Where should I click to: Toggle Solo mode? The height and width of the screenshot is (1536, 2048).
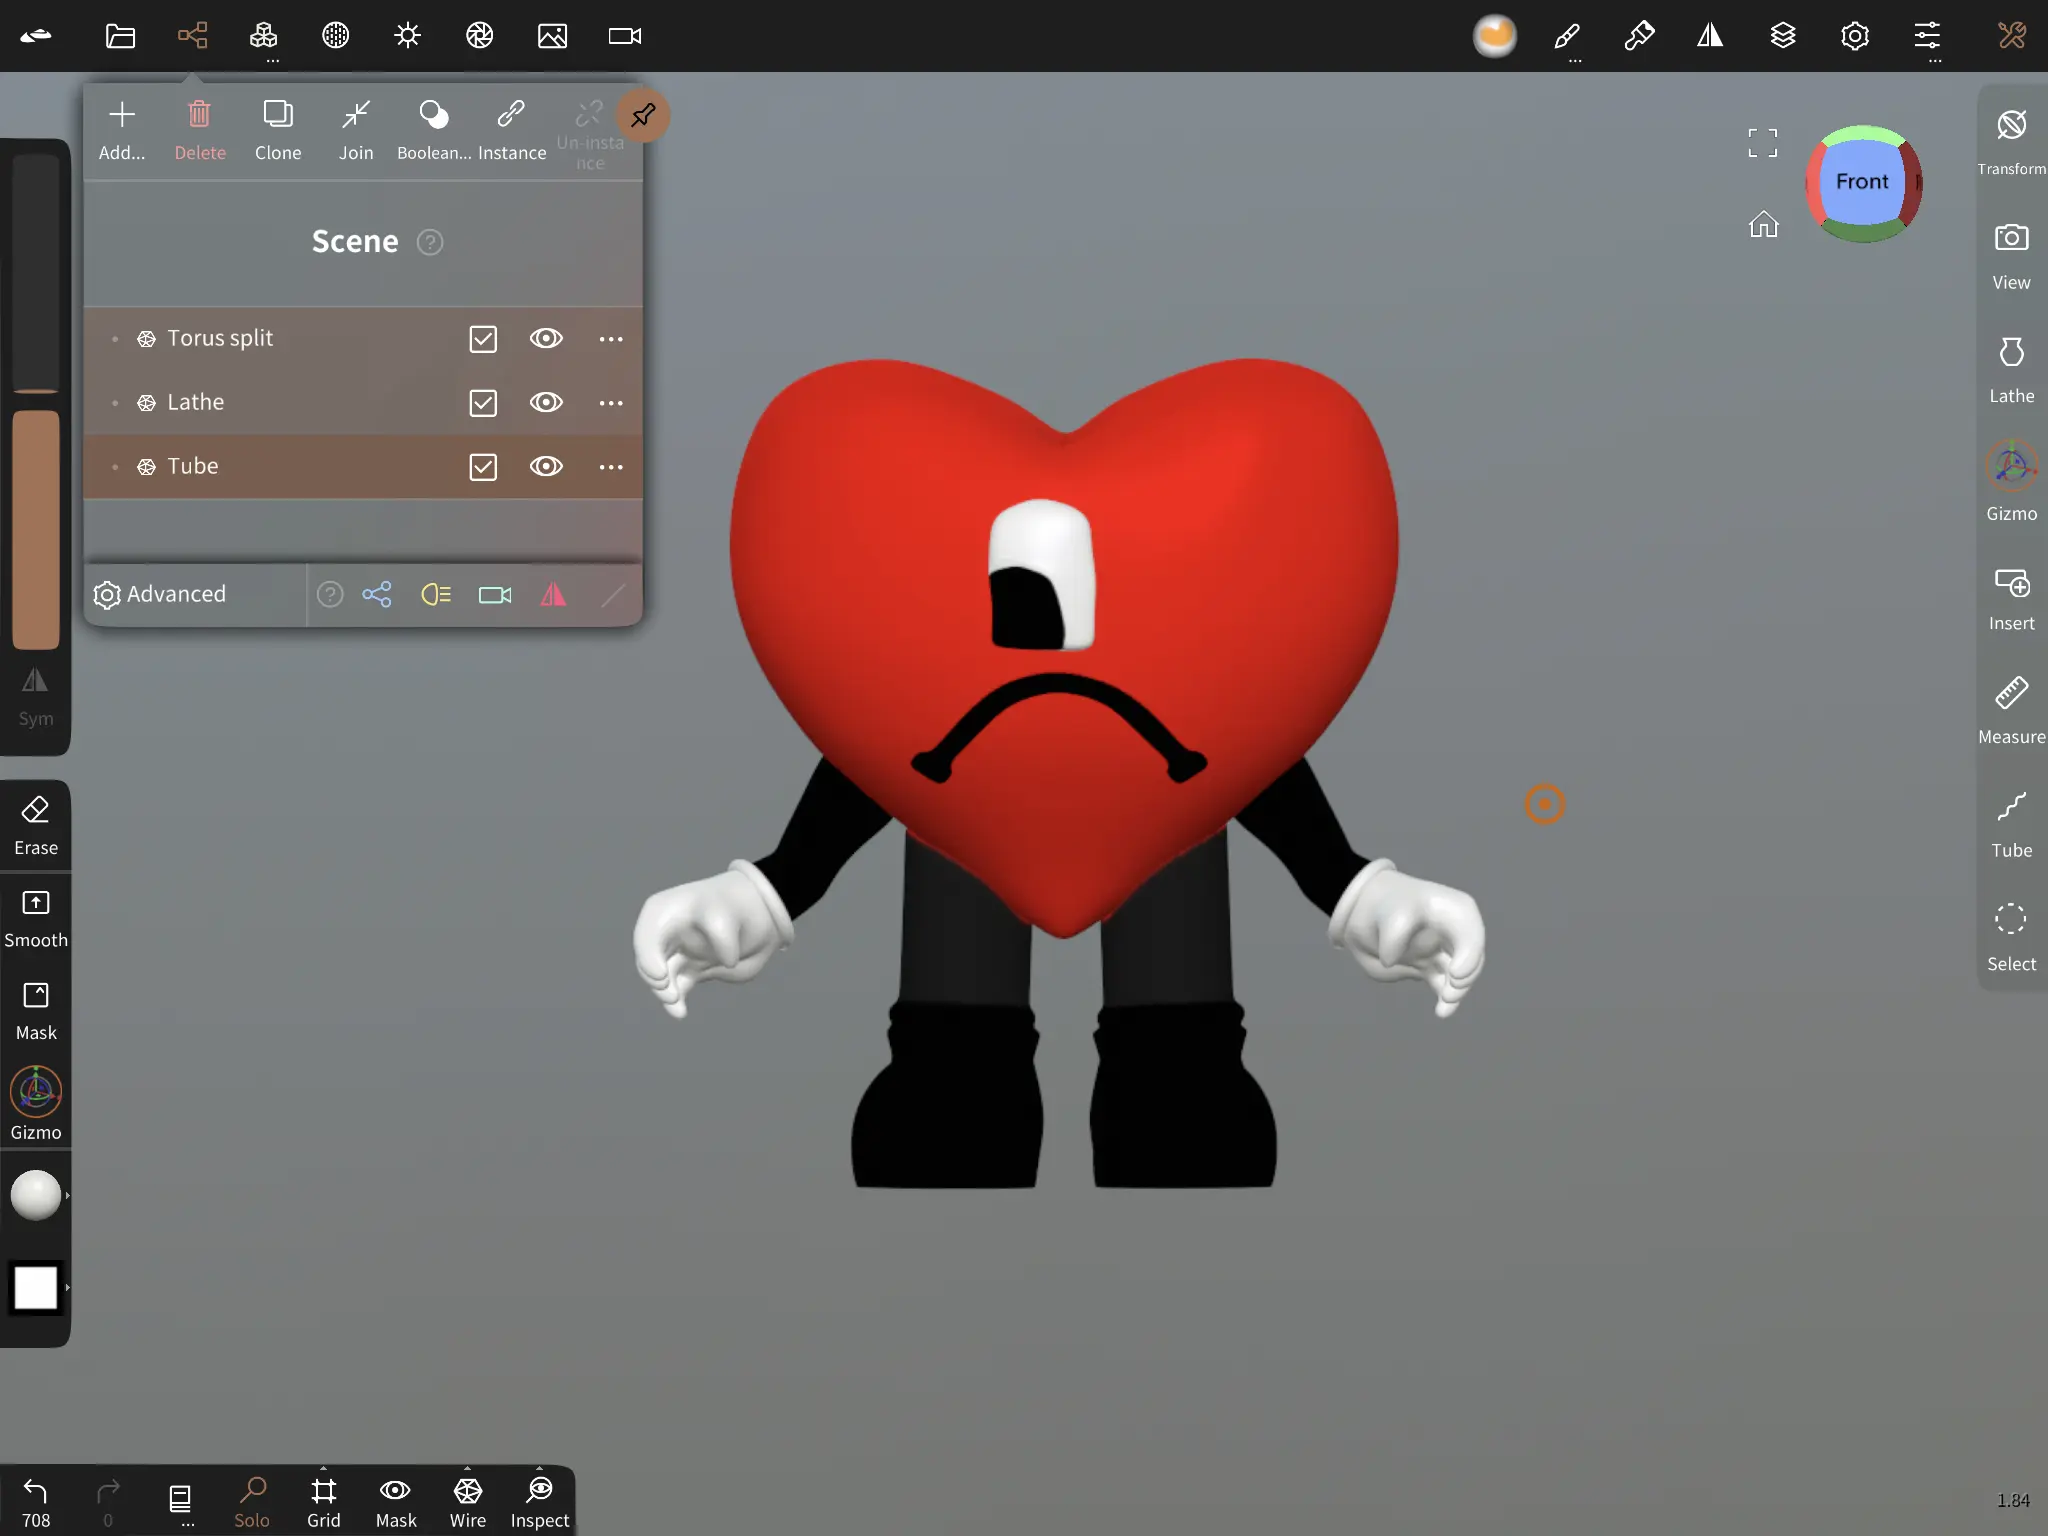click(252, 1502)
